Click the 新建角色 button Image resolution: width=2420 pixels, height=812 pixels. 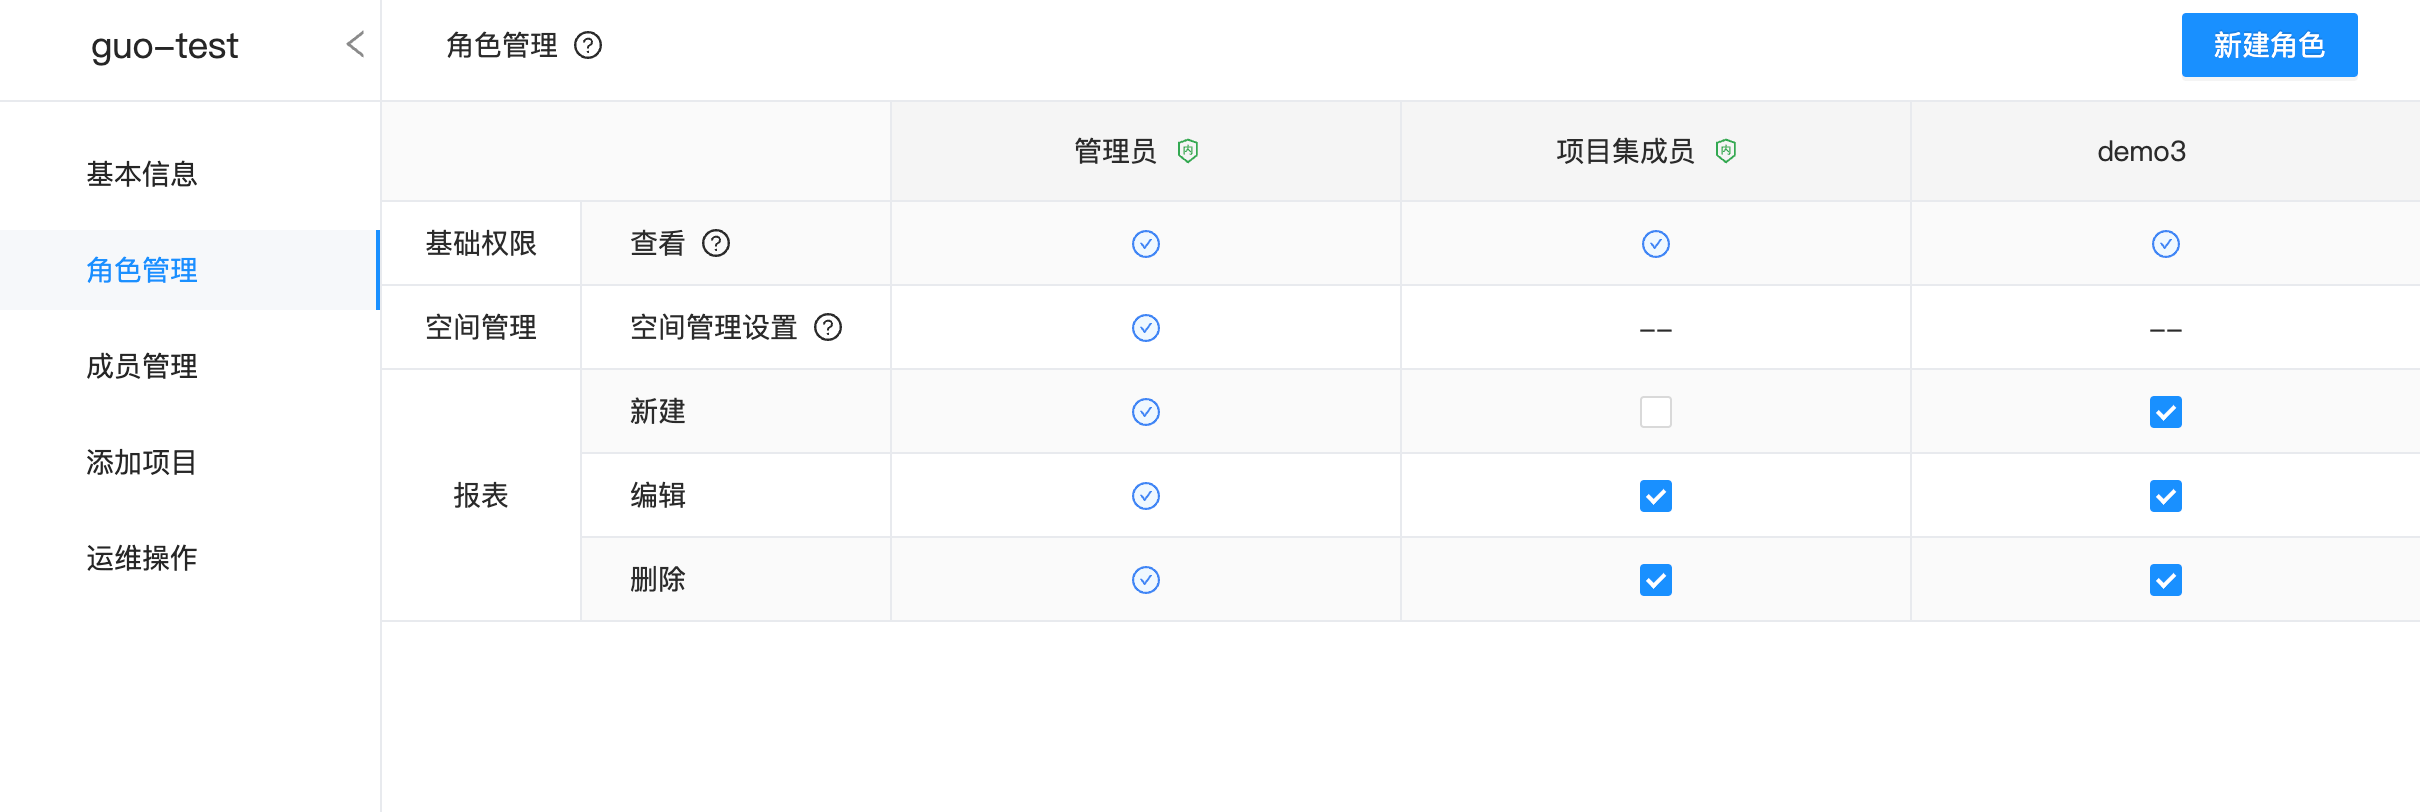pos(2268,45)
